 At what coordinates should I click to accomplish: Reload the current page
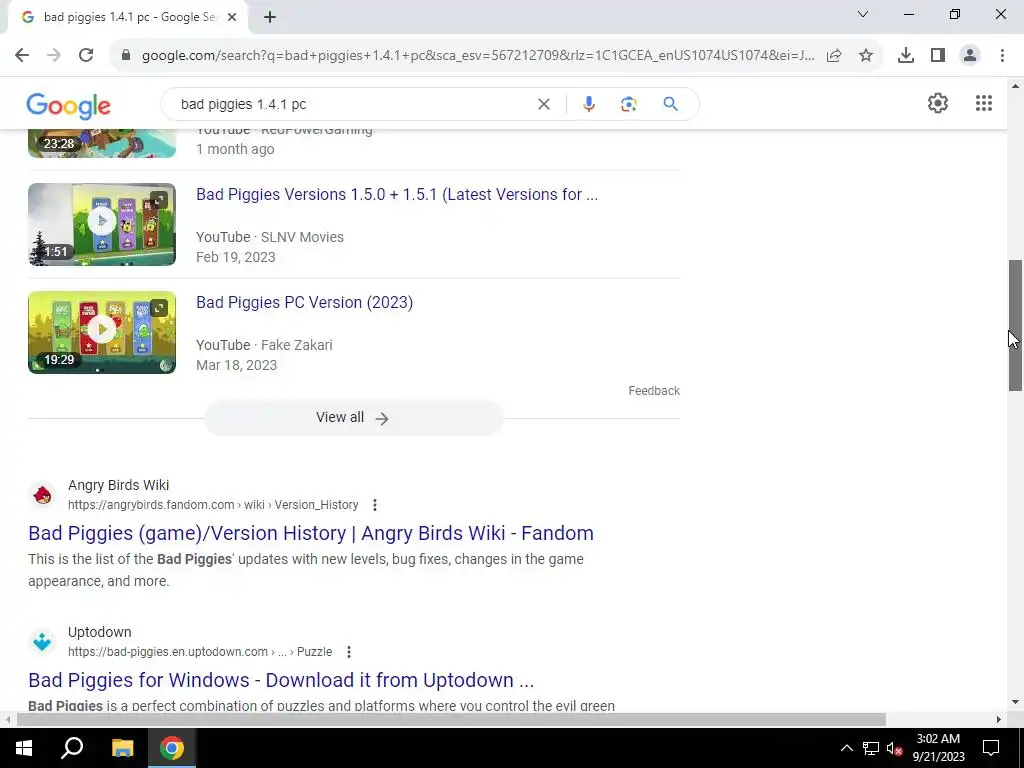point(86,56)
